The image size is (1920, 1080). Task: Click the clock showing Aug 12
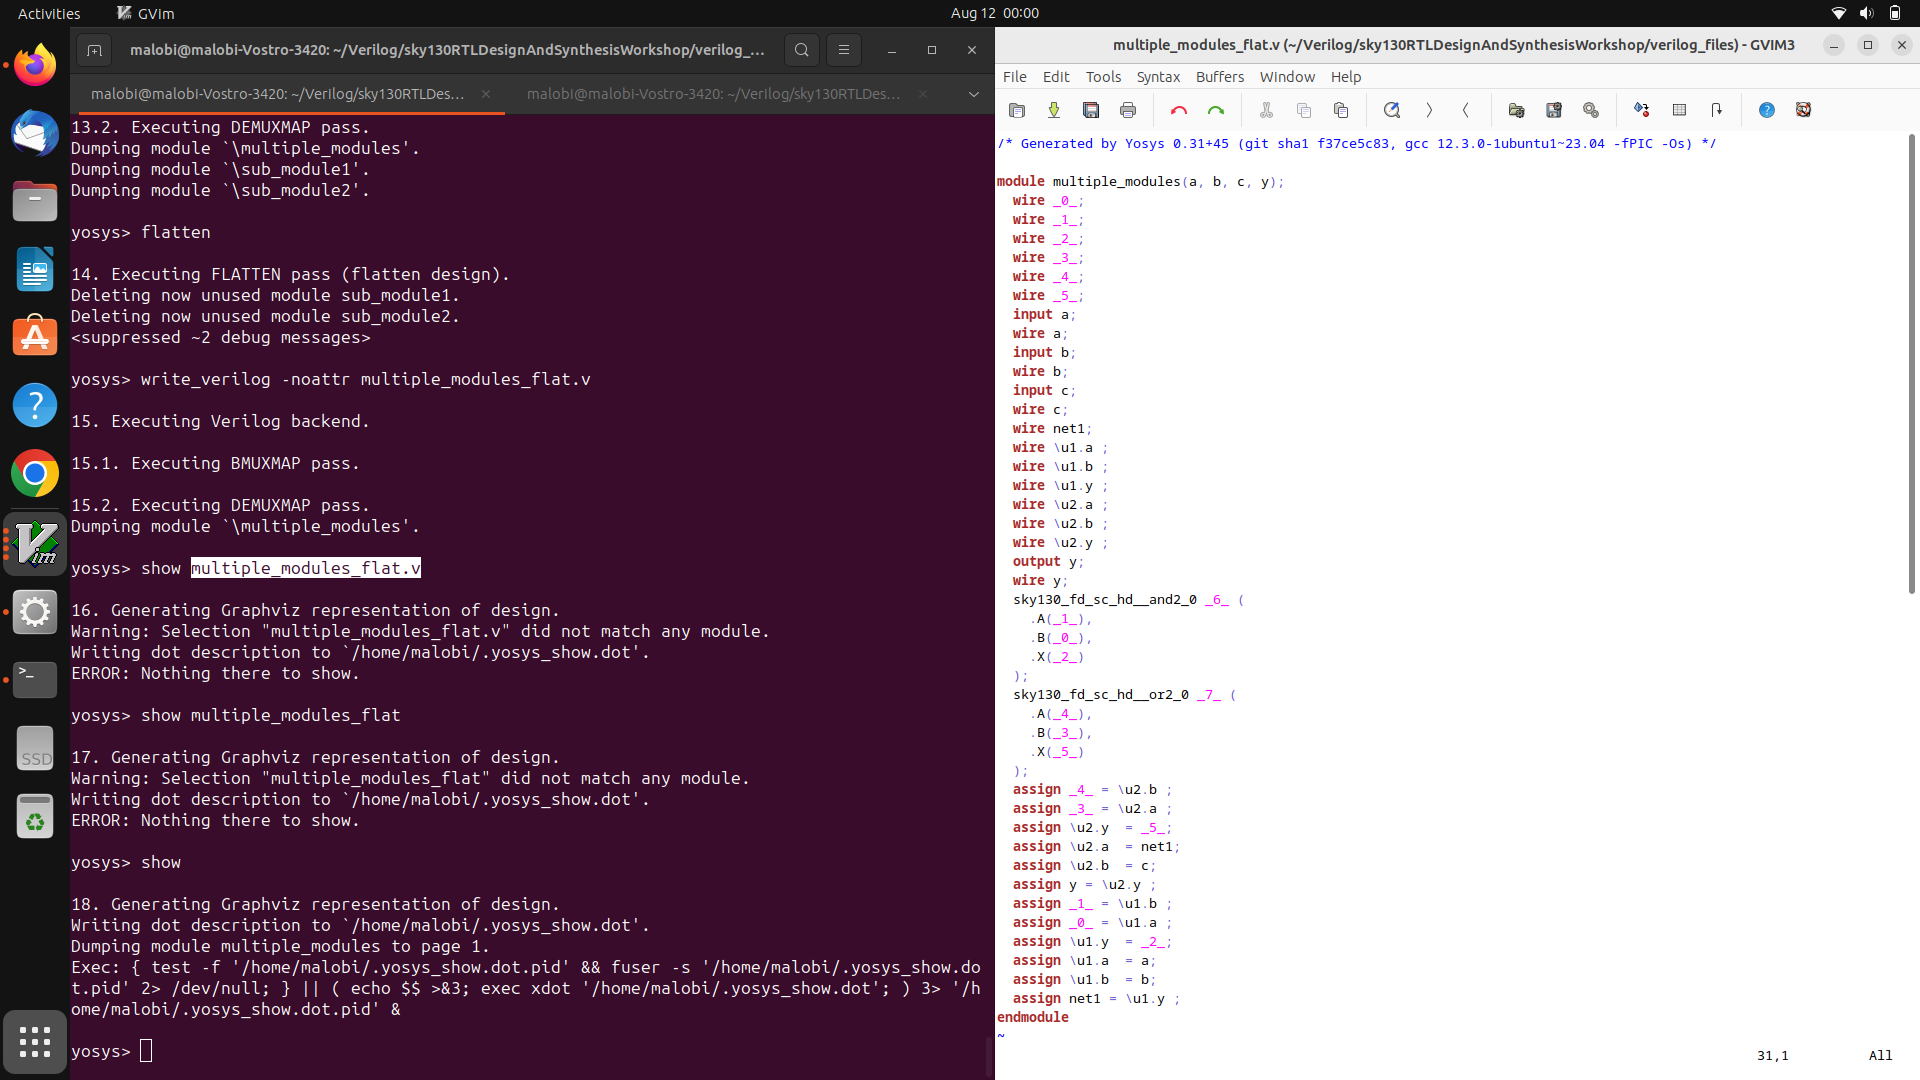[994, 13]
